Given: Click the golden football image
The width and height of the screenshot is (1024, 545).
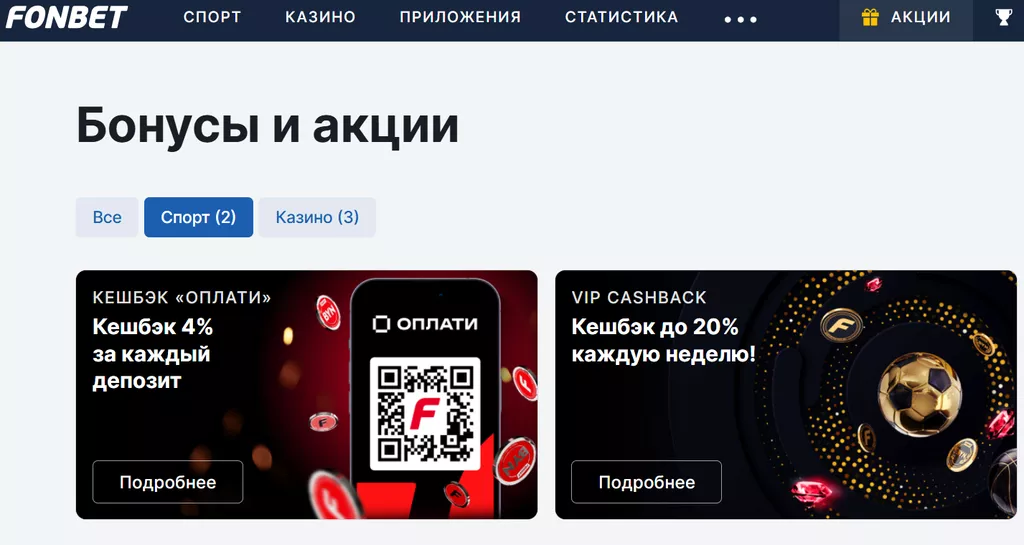Looking at the screenshot, I should click(920, 390).
